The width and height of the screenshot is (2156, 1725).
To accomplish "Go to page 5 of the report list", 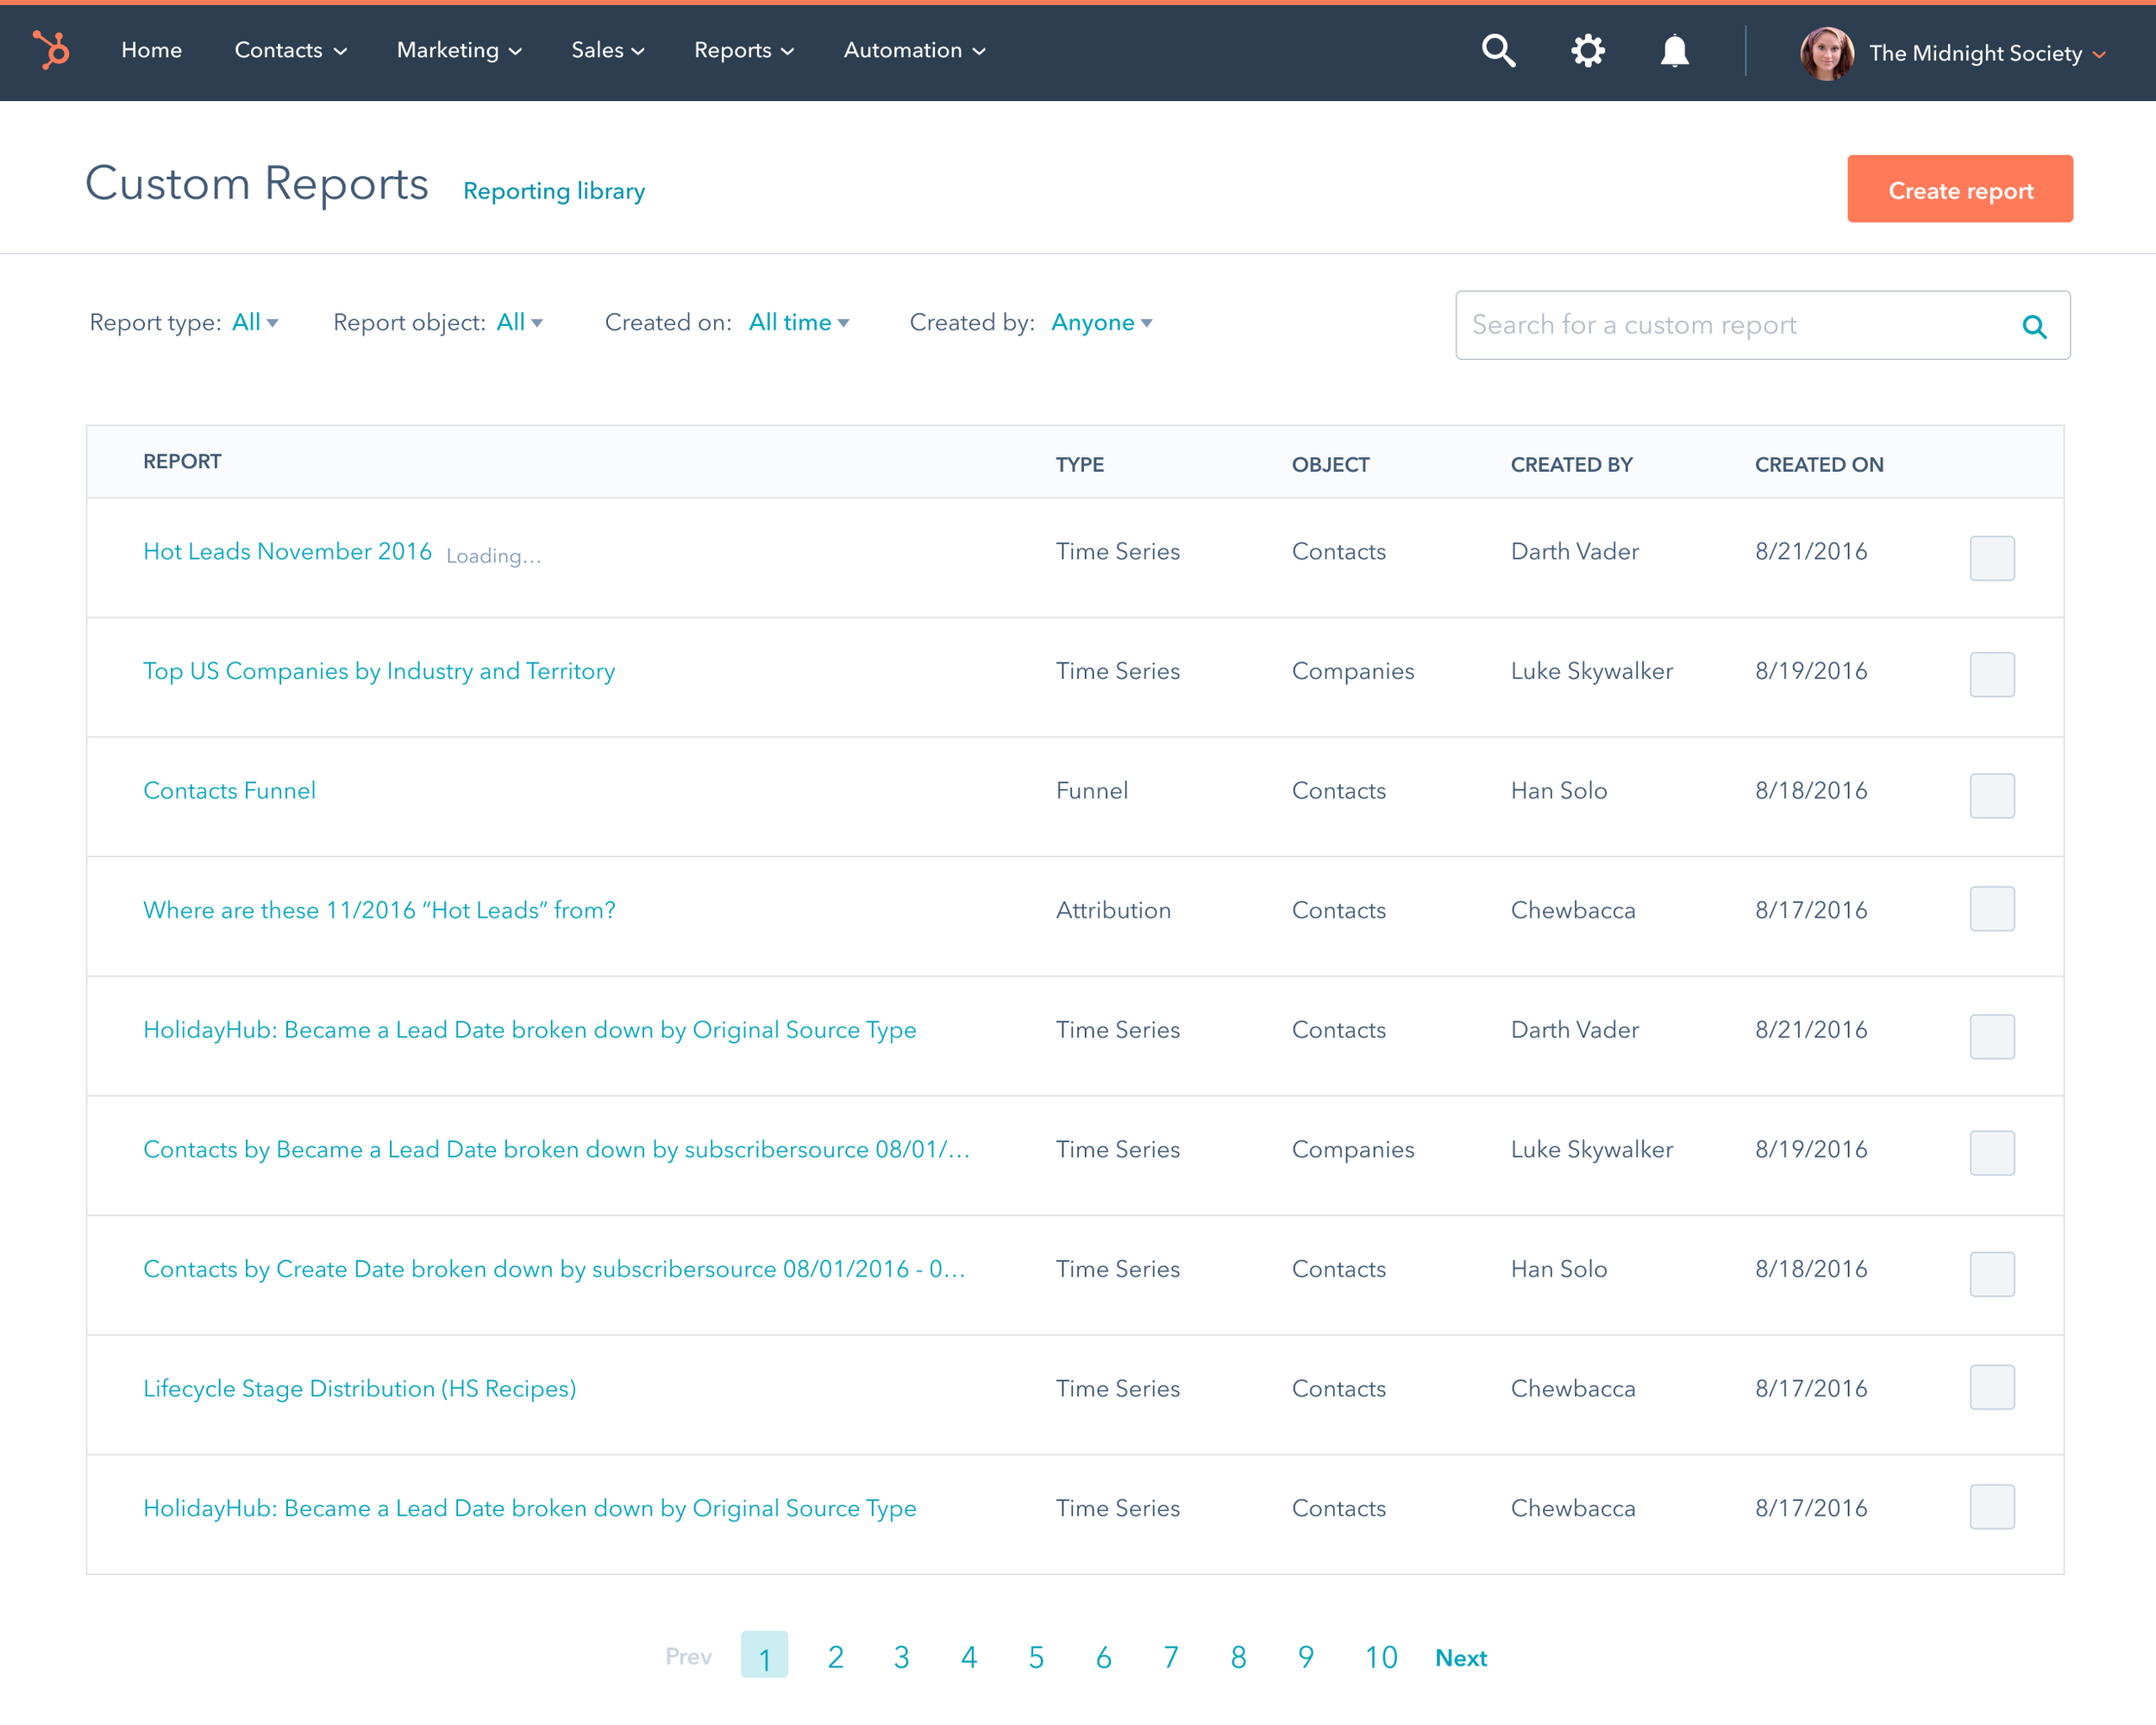I will pyautogui.click(x=1036, y=1657).
